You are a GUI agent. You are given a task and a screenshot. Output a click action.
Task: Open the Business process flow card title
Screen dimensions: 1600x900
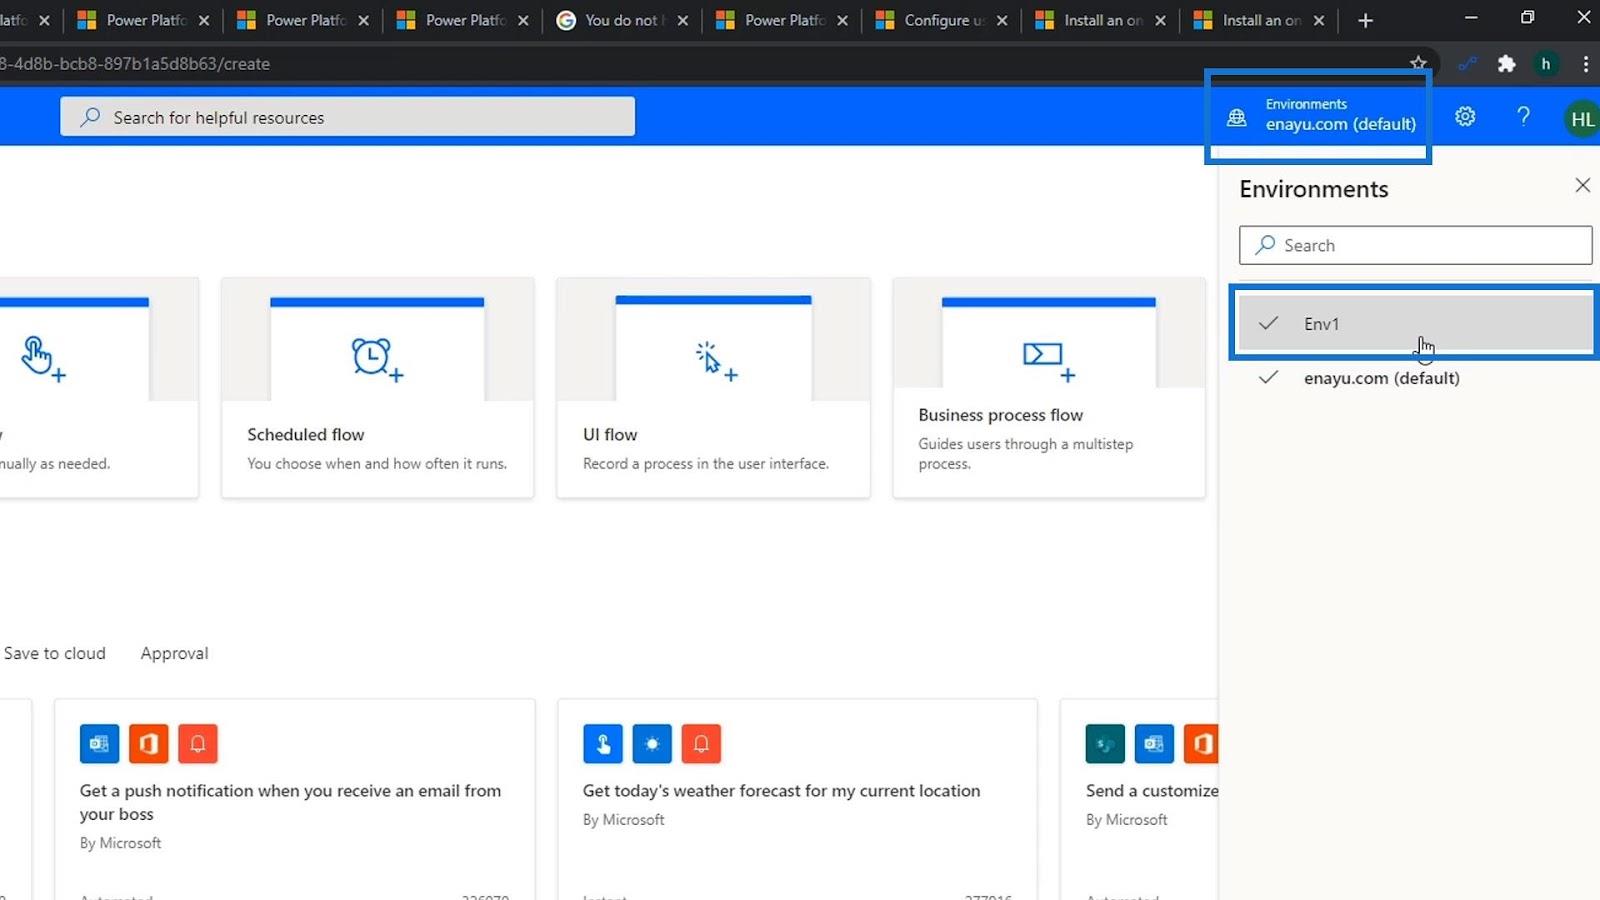tap(1001, 414)
